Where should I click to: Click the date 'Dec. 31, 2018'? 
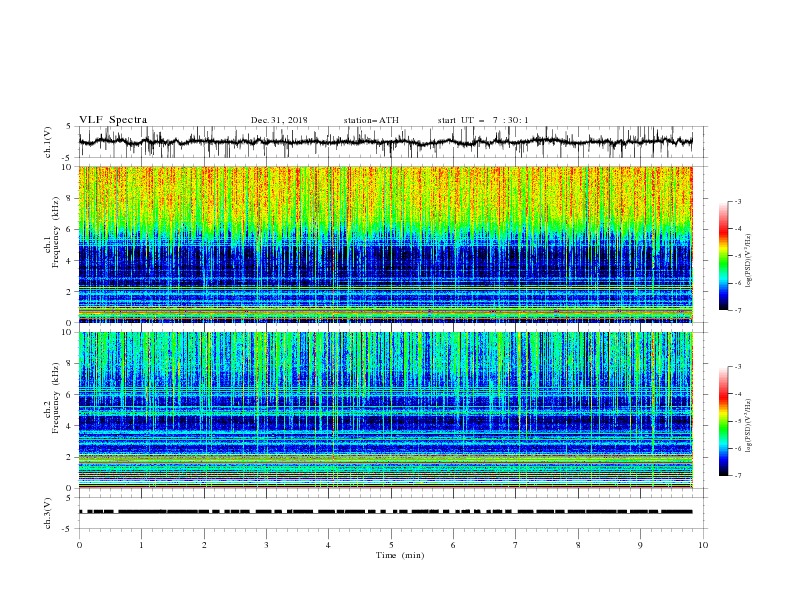coord(279,120)
